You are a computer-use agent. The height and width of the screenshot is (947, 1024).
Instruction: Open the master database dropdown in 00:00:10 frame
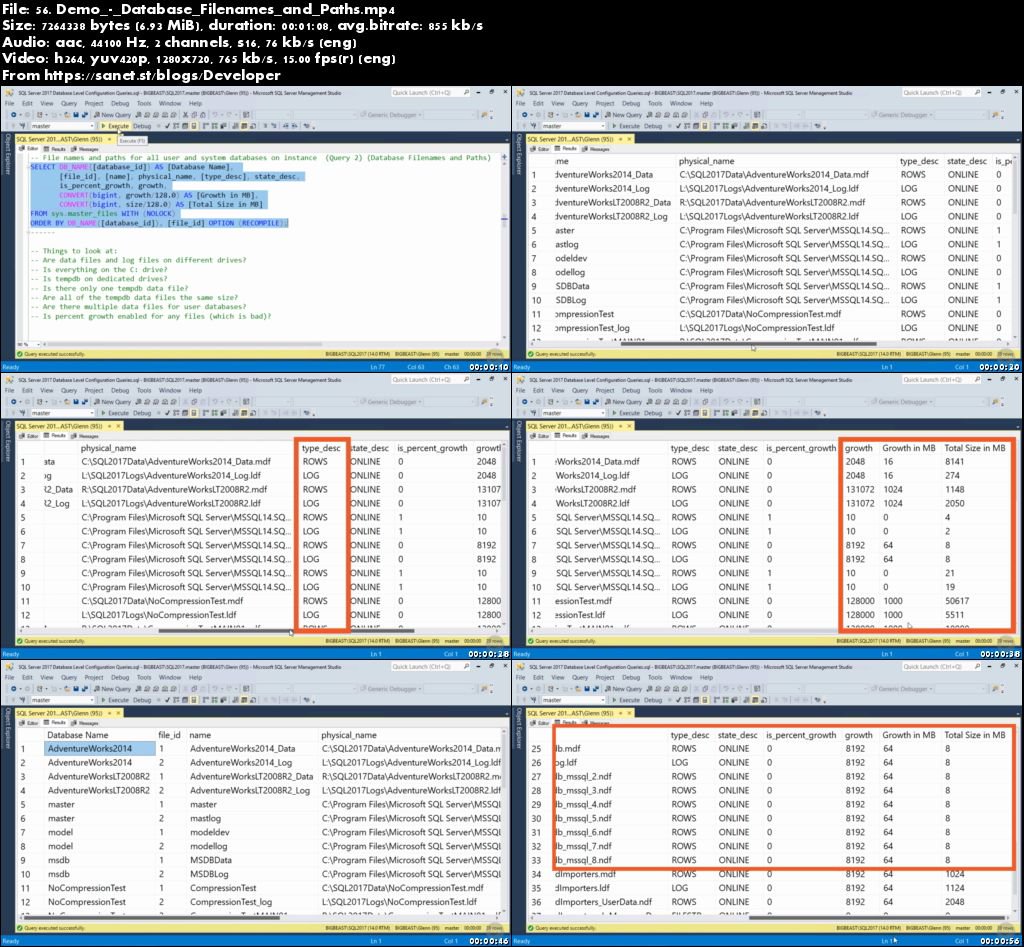tap(62, 125)
